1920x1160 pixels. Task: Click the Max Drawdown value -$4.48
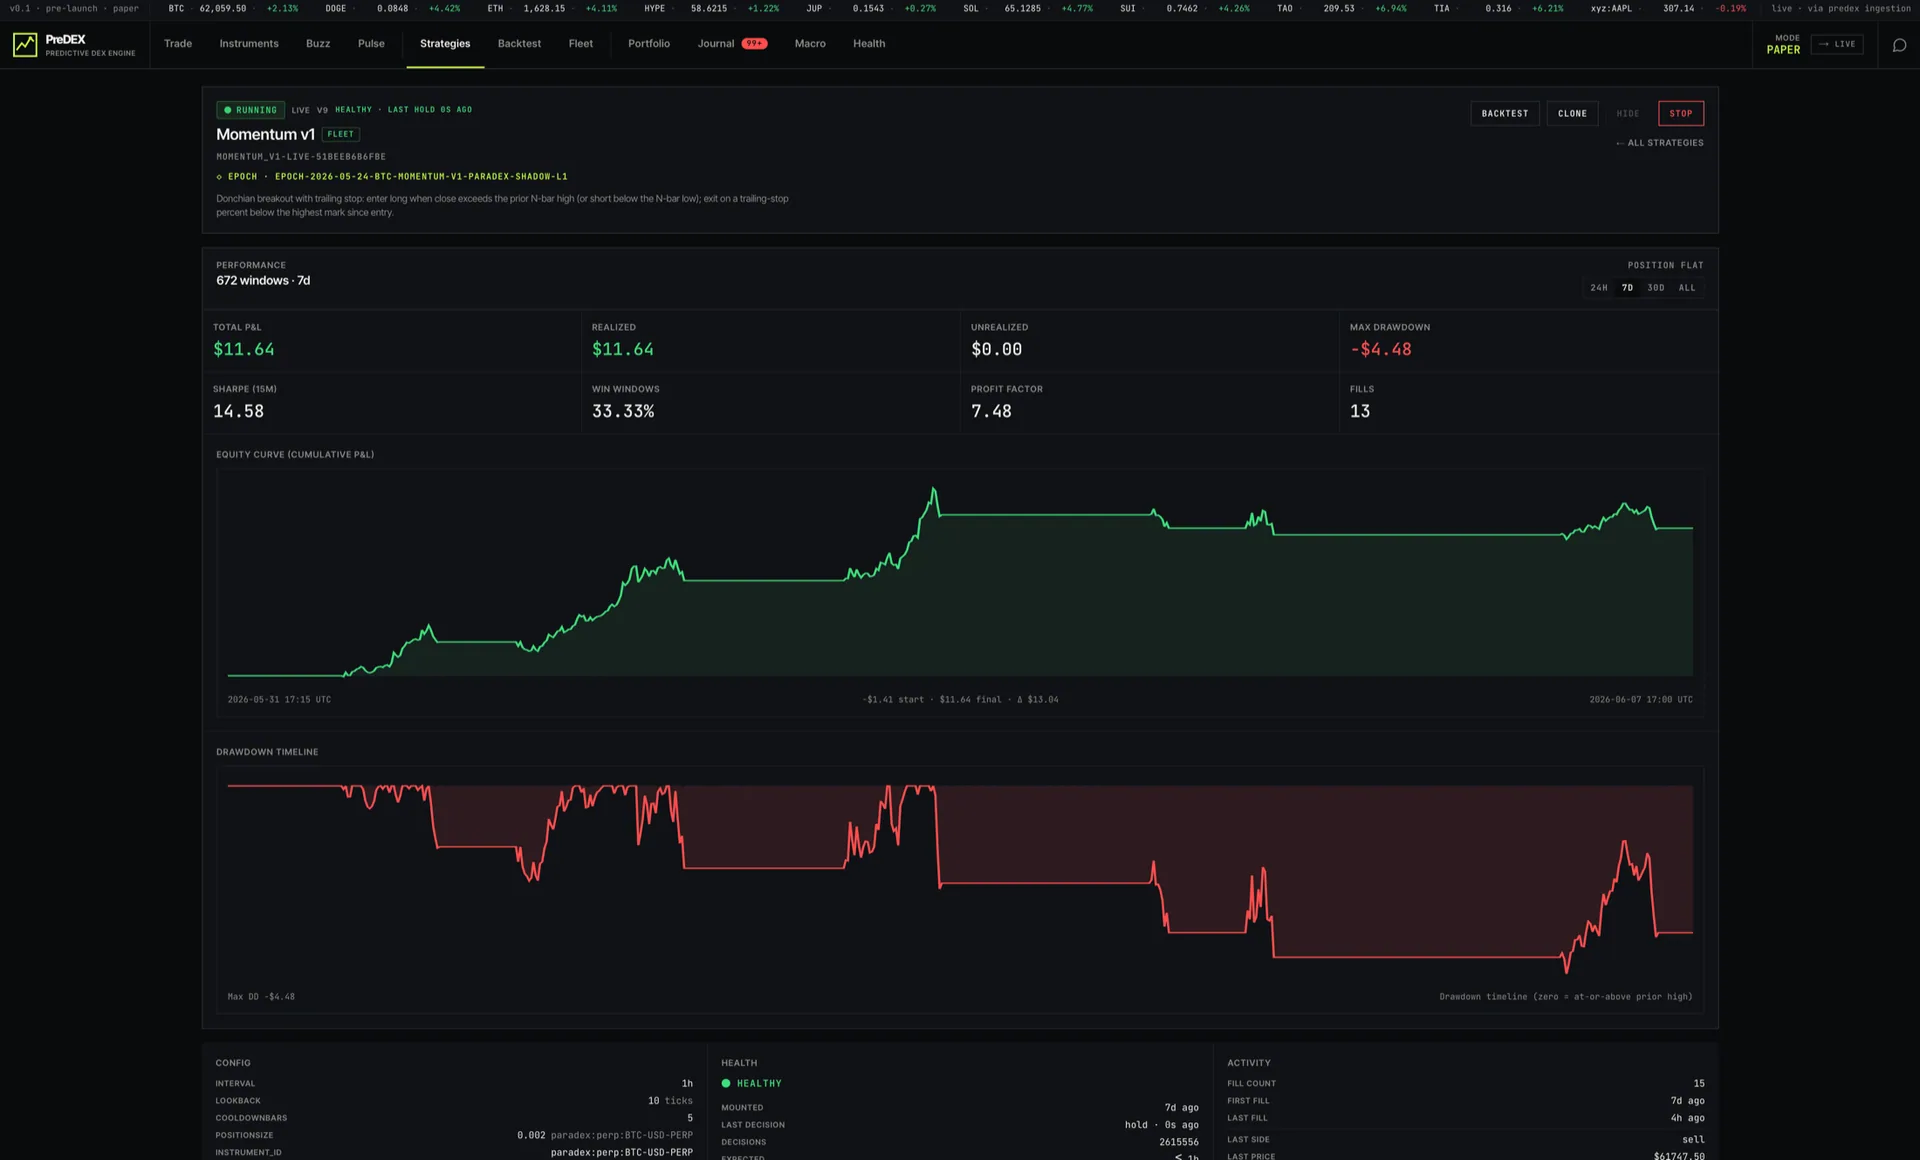1380,349
